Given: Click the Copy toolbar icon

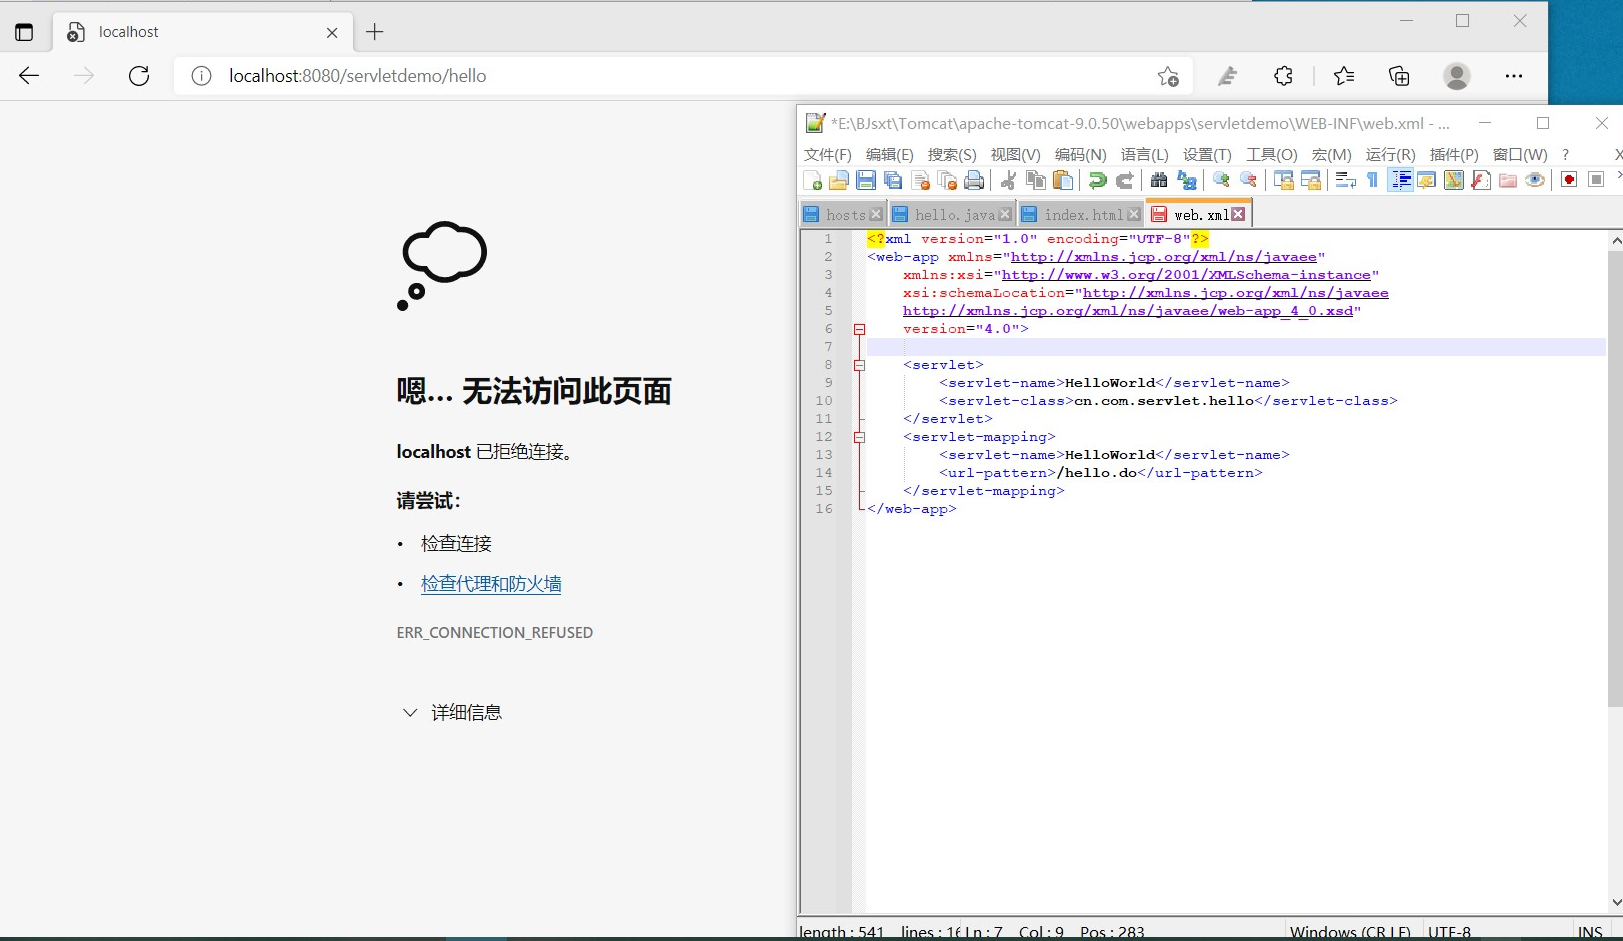Looking at the screenshot, I should click(x=1035, y=180).
